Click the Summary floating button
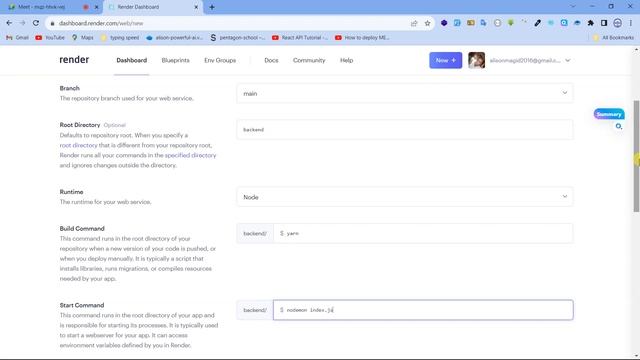The height and width of the screenshot is (360, 640). pyautogui.click(x=609, y=114)
